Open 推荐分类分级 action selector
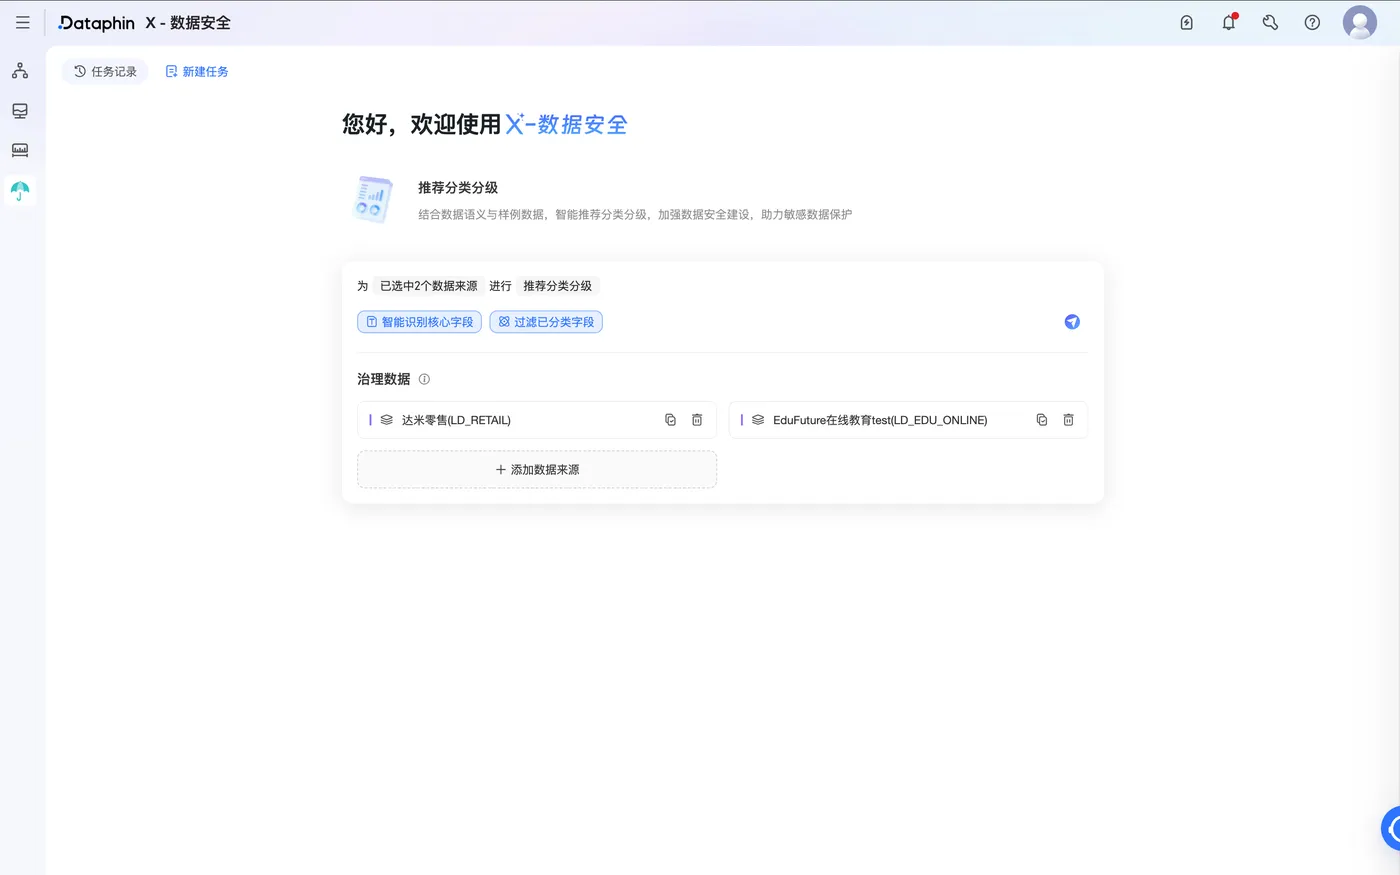Viewport: 1400px width, 875px height. pos(557,286)
